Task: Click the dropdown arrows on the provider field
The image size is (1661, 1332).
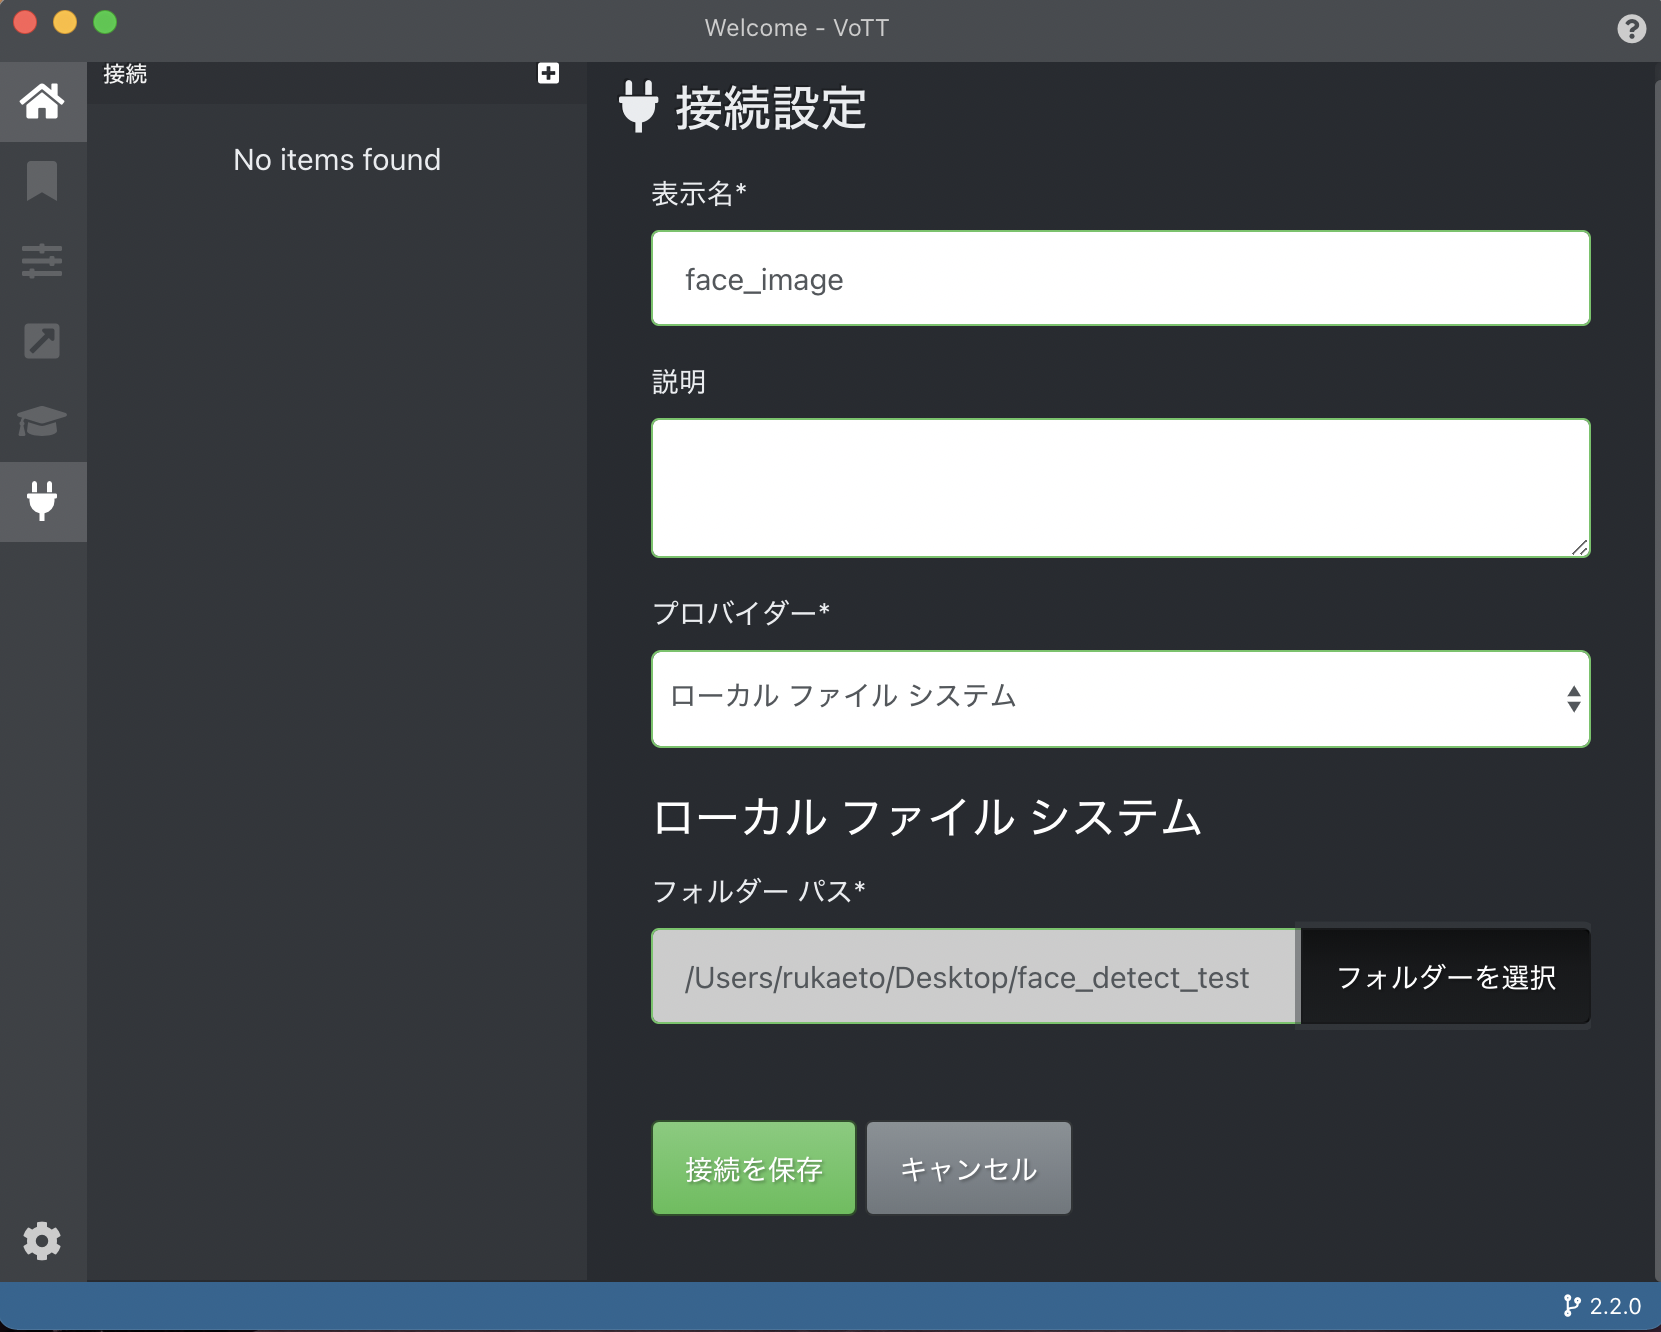Action: click(1569, 698)
